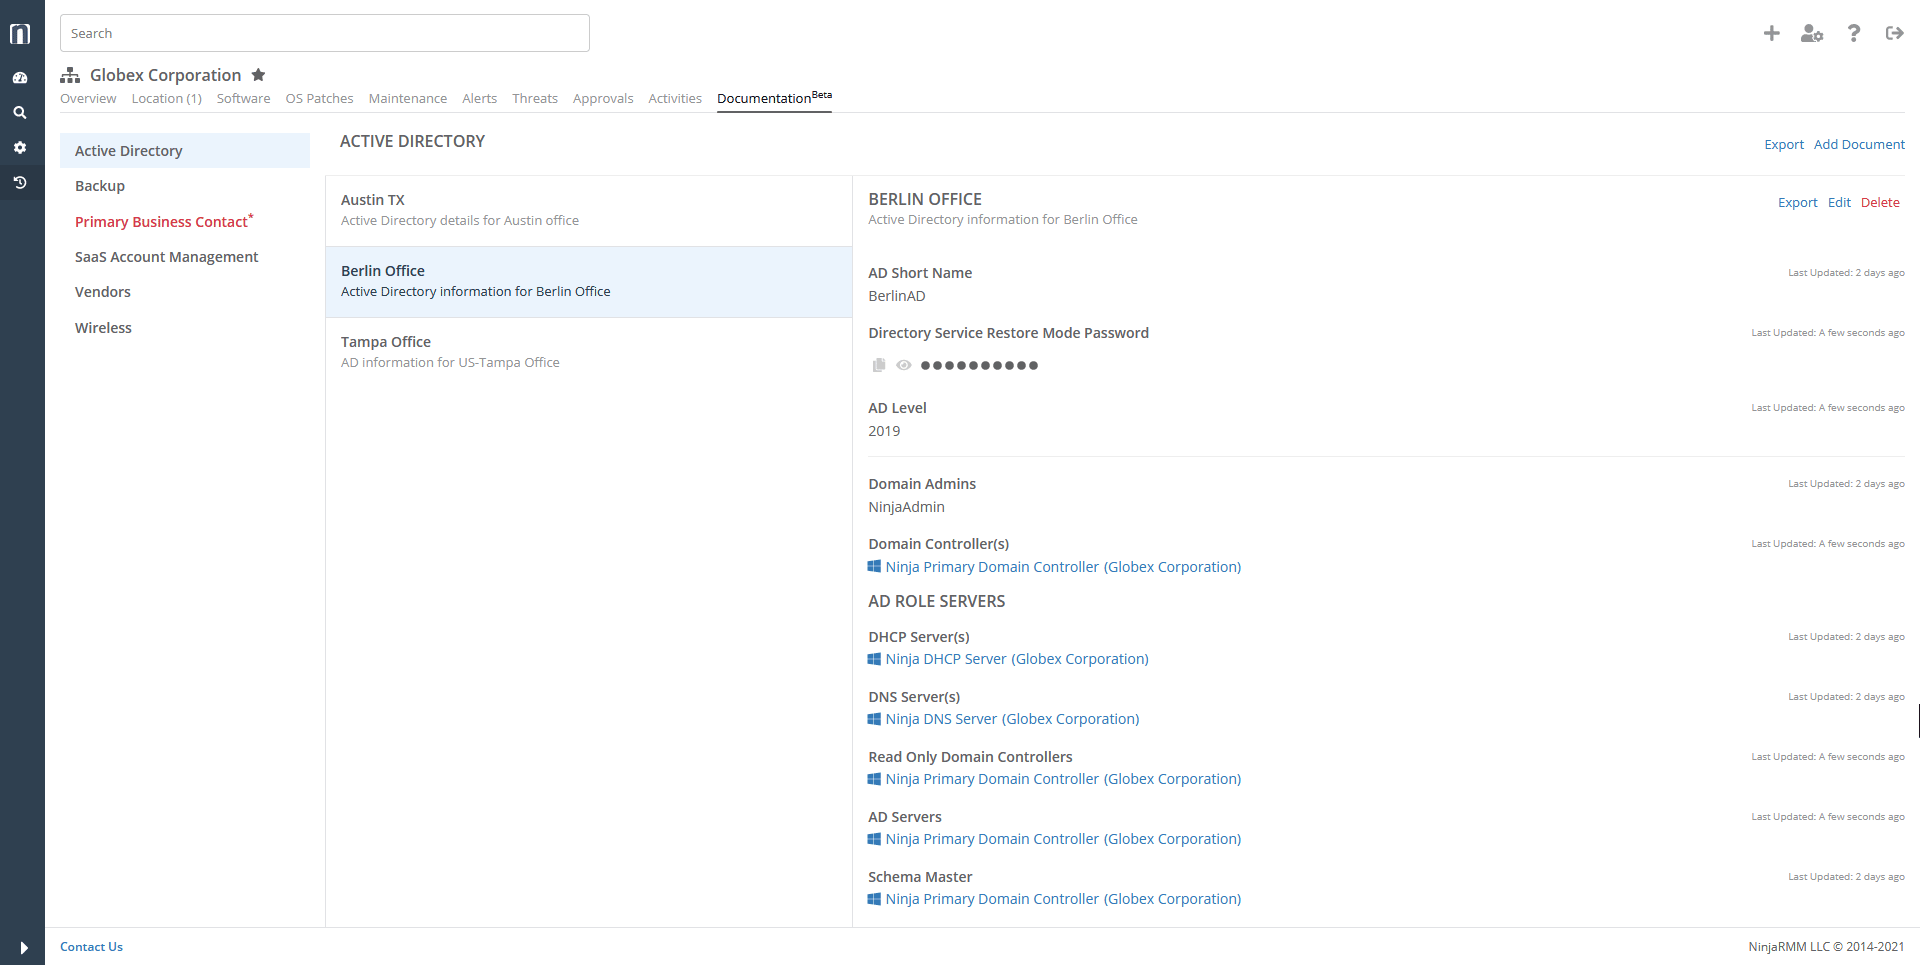Edit the Berlin Office document

pos(1840,202)
